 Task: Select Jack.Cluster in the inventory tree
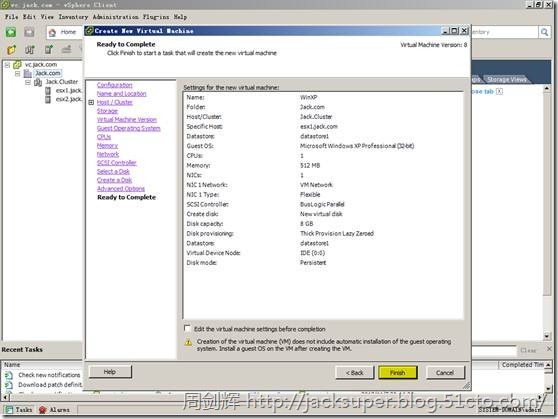(61, 82)
